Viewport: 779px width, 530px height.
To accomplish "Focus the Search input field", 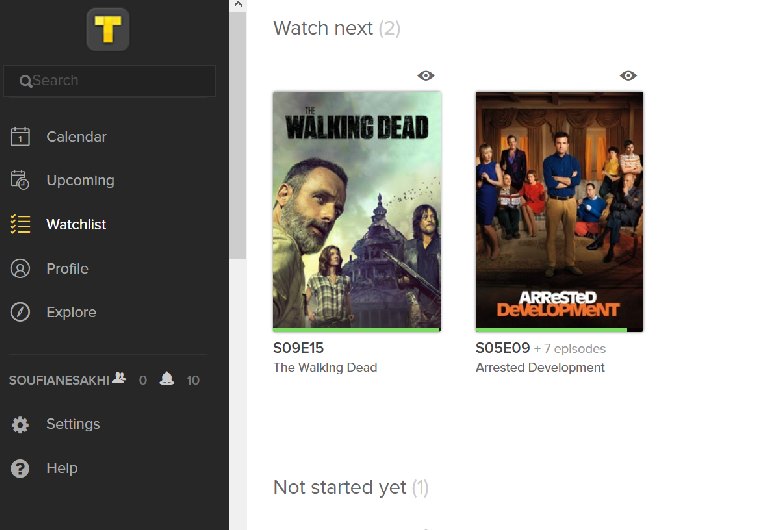I will point(109,80).
